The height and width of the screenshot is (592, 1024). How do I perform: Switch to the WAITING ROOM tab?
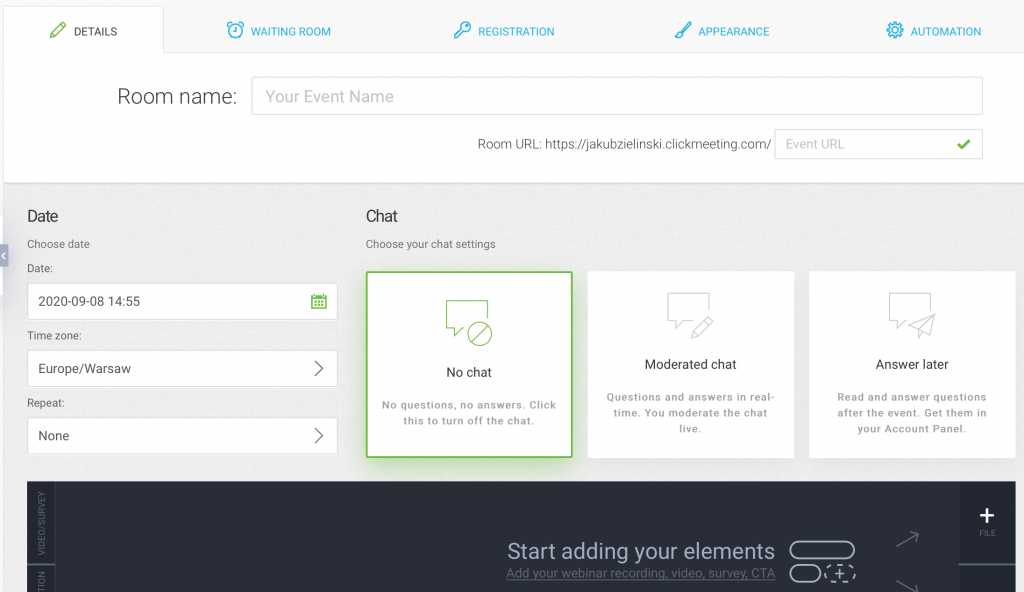point(278,31)
